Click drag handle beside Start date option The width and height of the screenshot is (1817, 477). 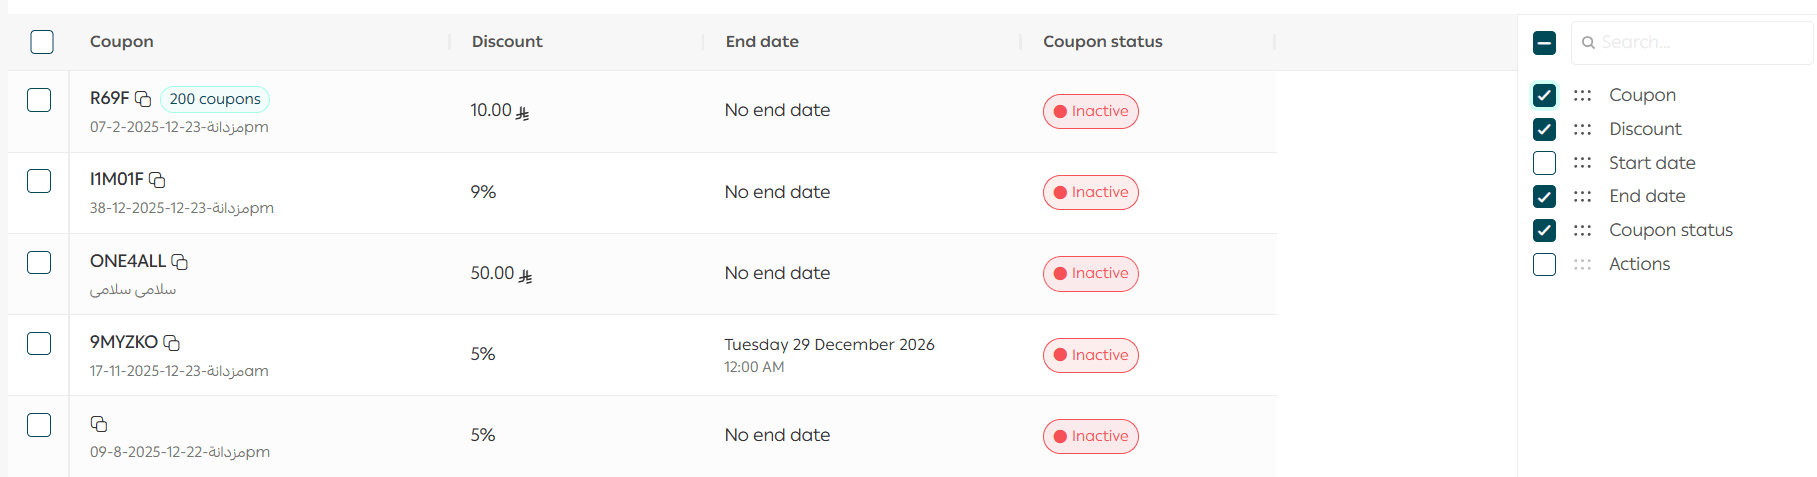(1582, 163)
